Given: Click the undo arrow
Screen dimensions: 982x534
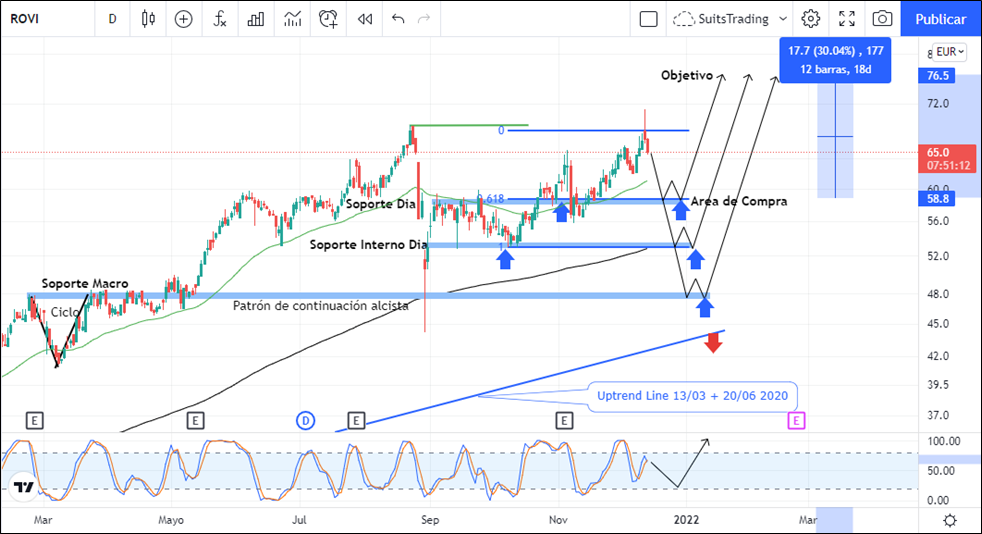Looking at the screenshot, I should click(399, 19).
